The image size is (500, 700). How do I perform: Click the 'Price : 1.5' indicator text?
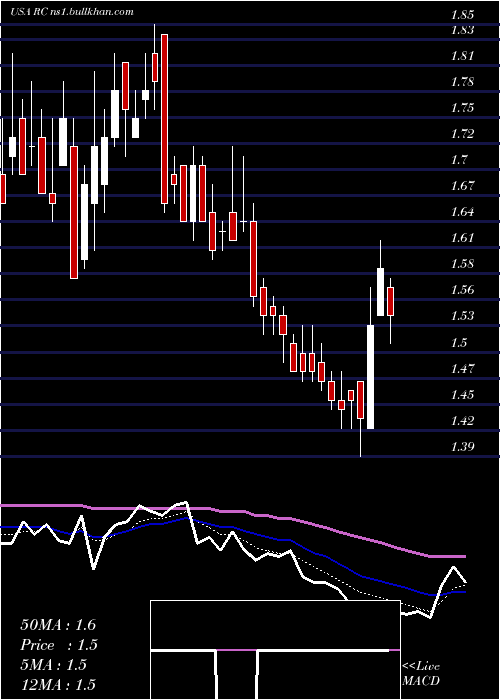pos(59,645)
